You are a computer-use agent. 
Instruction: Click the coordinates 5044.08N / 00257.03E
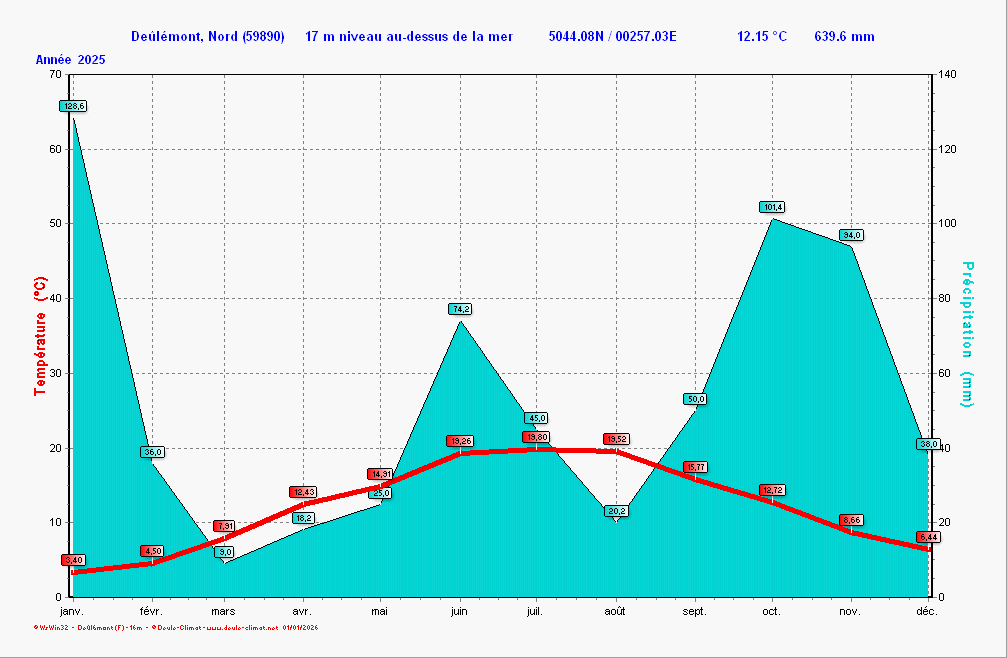612,37
